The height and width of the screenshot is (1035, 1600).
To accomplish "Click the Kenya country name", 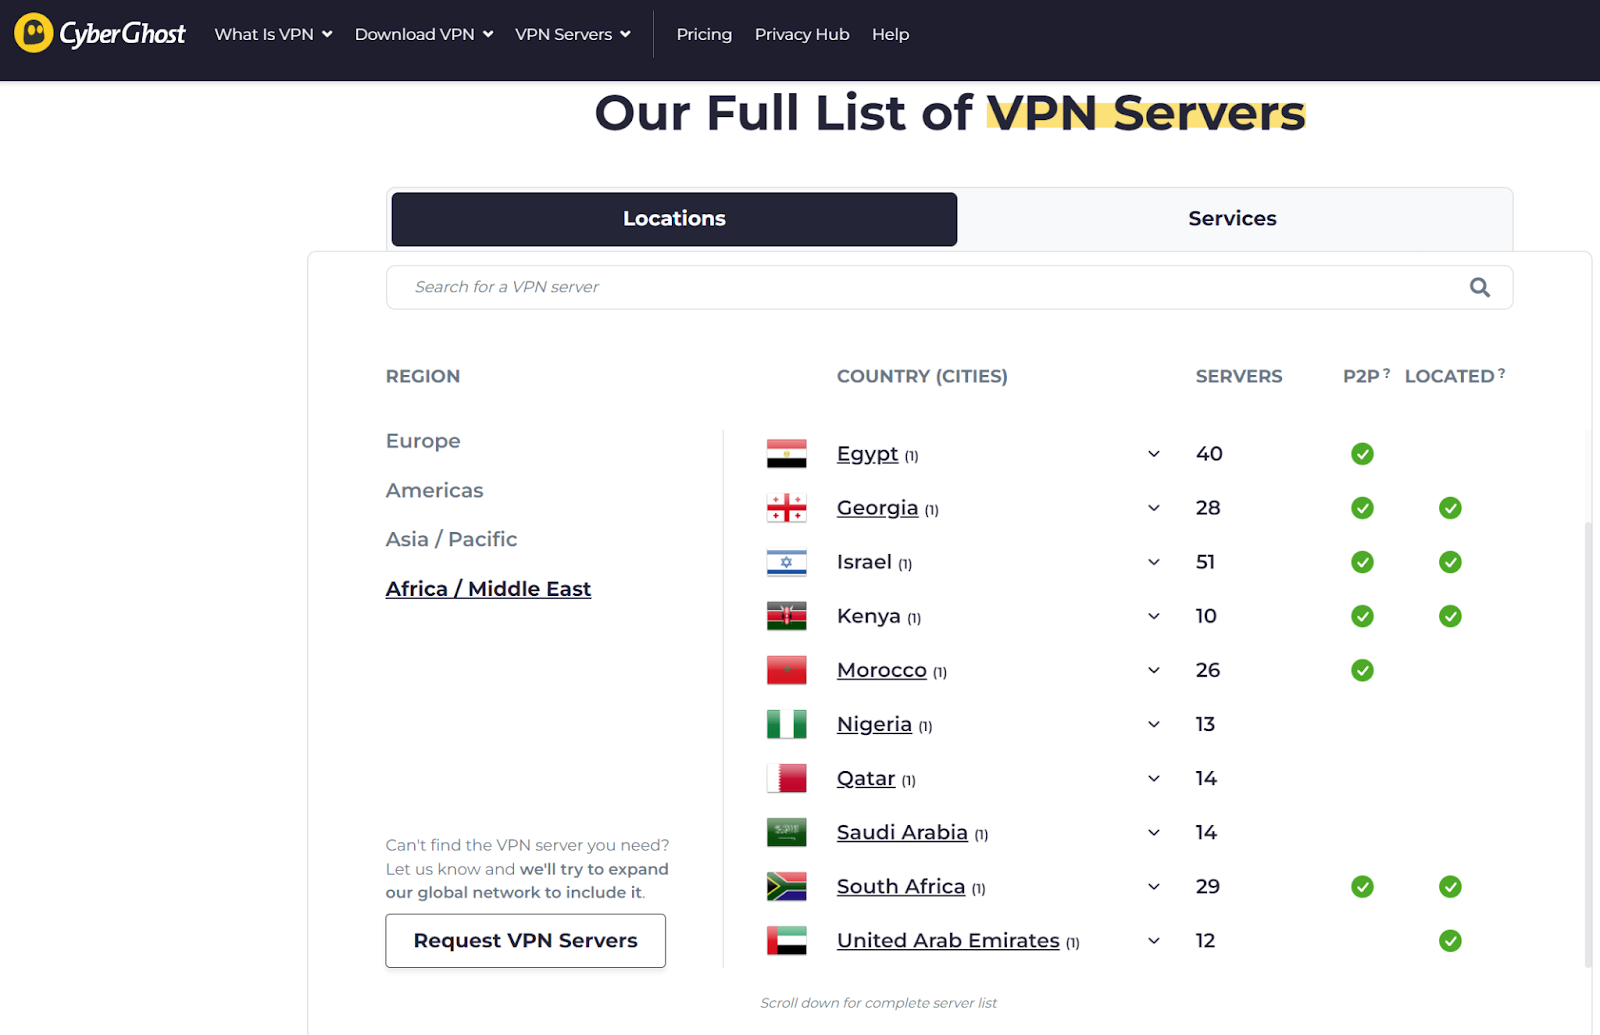I will point(868,616).
